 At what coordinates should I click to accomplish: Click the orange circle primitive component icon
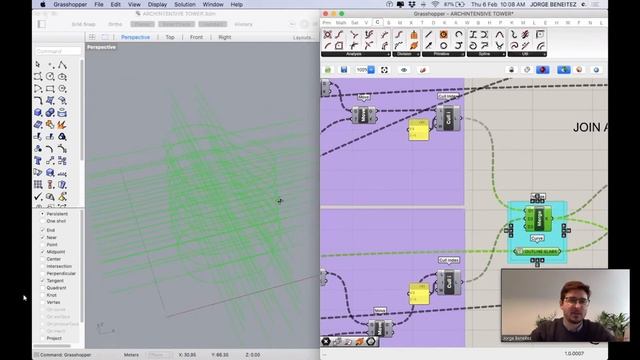(444, 35)
